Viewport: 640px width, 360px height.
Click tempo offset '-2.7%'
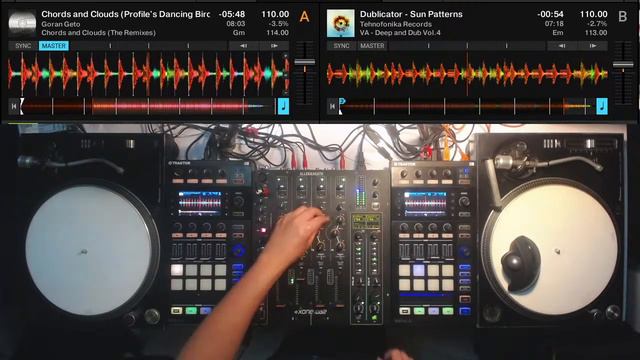coord(598,24)
